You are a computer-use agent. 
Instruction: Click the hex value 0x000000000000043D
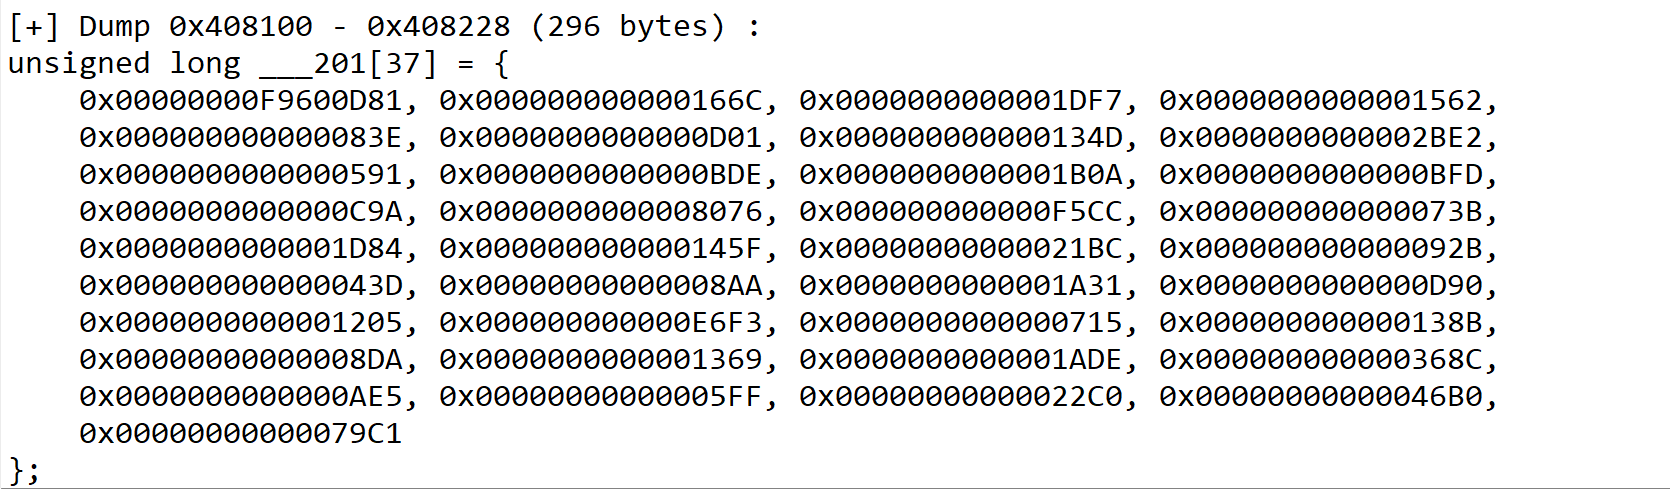pos(240,286)
